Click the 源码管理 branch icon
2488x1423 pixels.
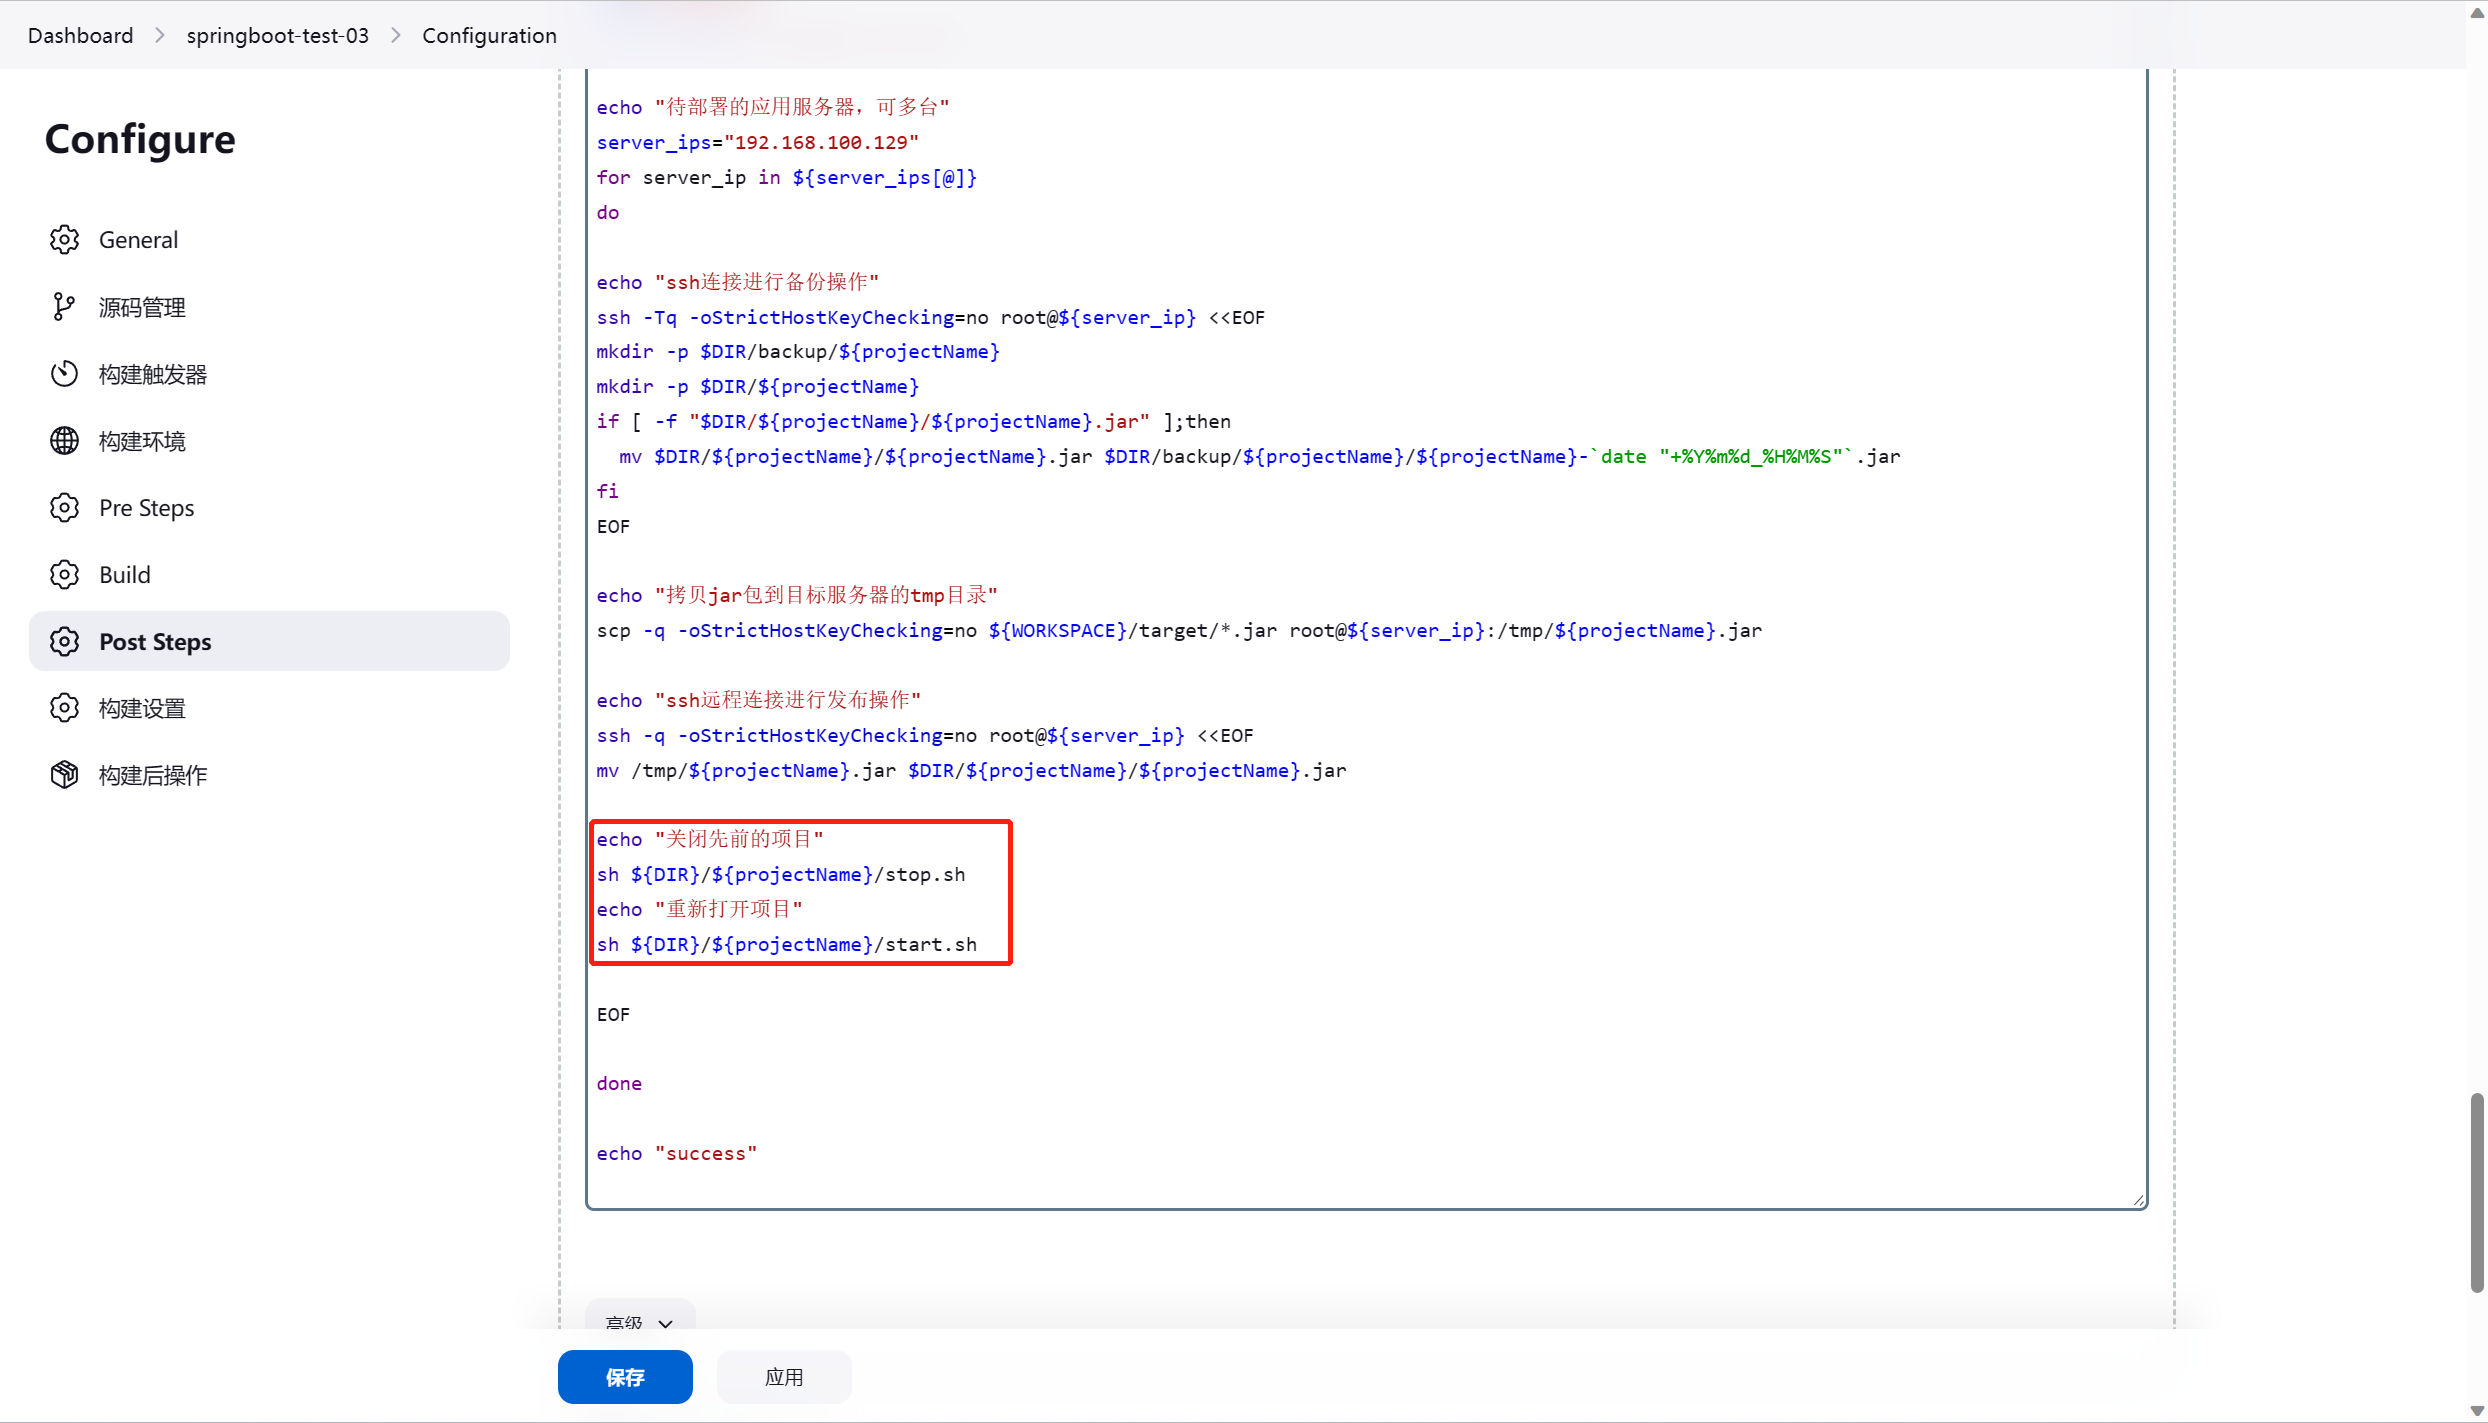point(64,307)
